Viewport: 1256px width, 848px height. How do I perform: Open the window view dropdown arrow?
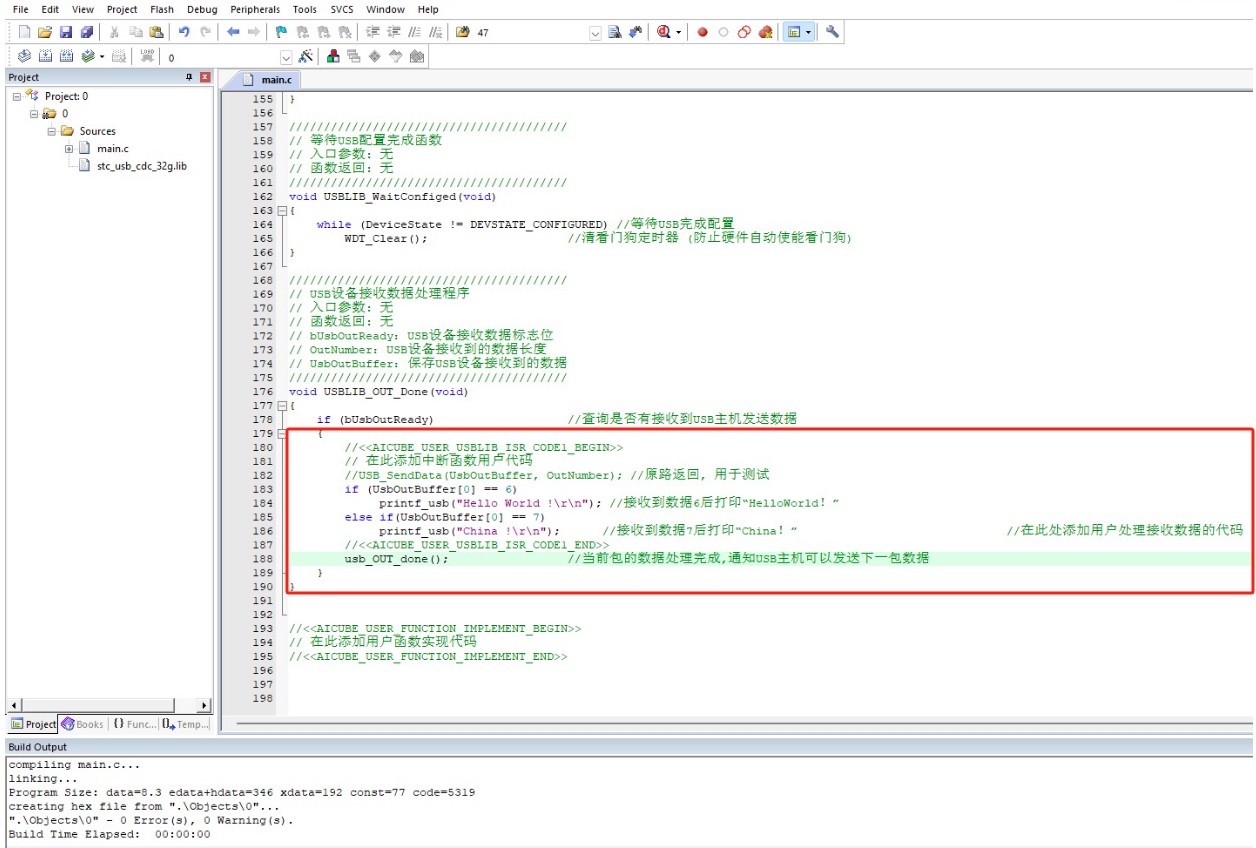pos(809,32)
